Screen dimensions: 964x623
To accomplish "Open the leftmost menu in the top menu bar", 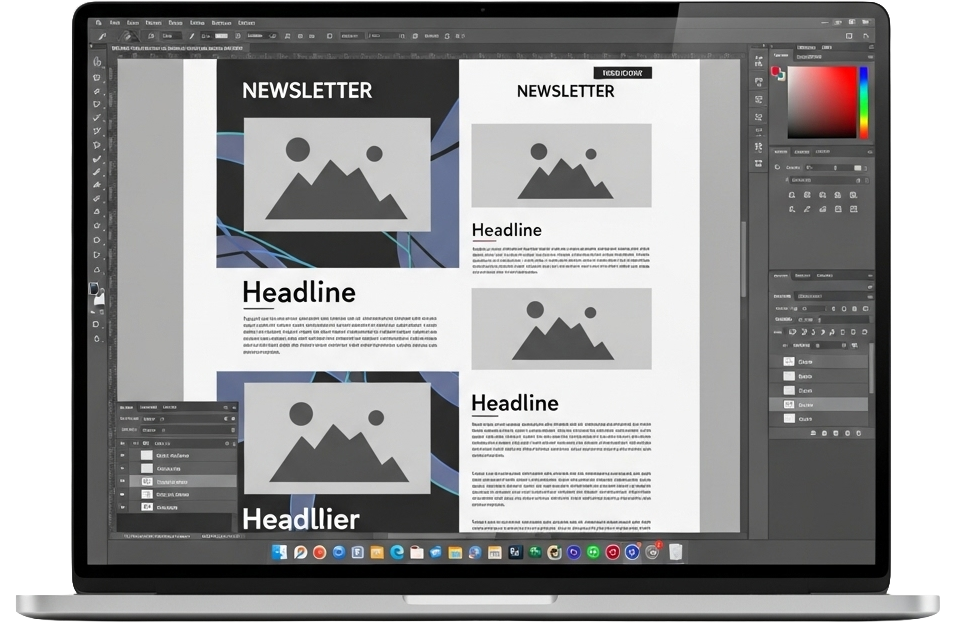I will click(x=99, y=22).
